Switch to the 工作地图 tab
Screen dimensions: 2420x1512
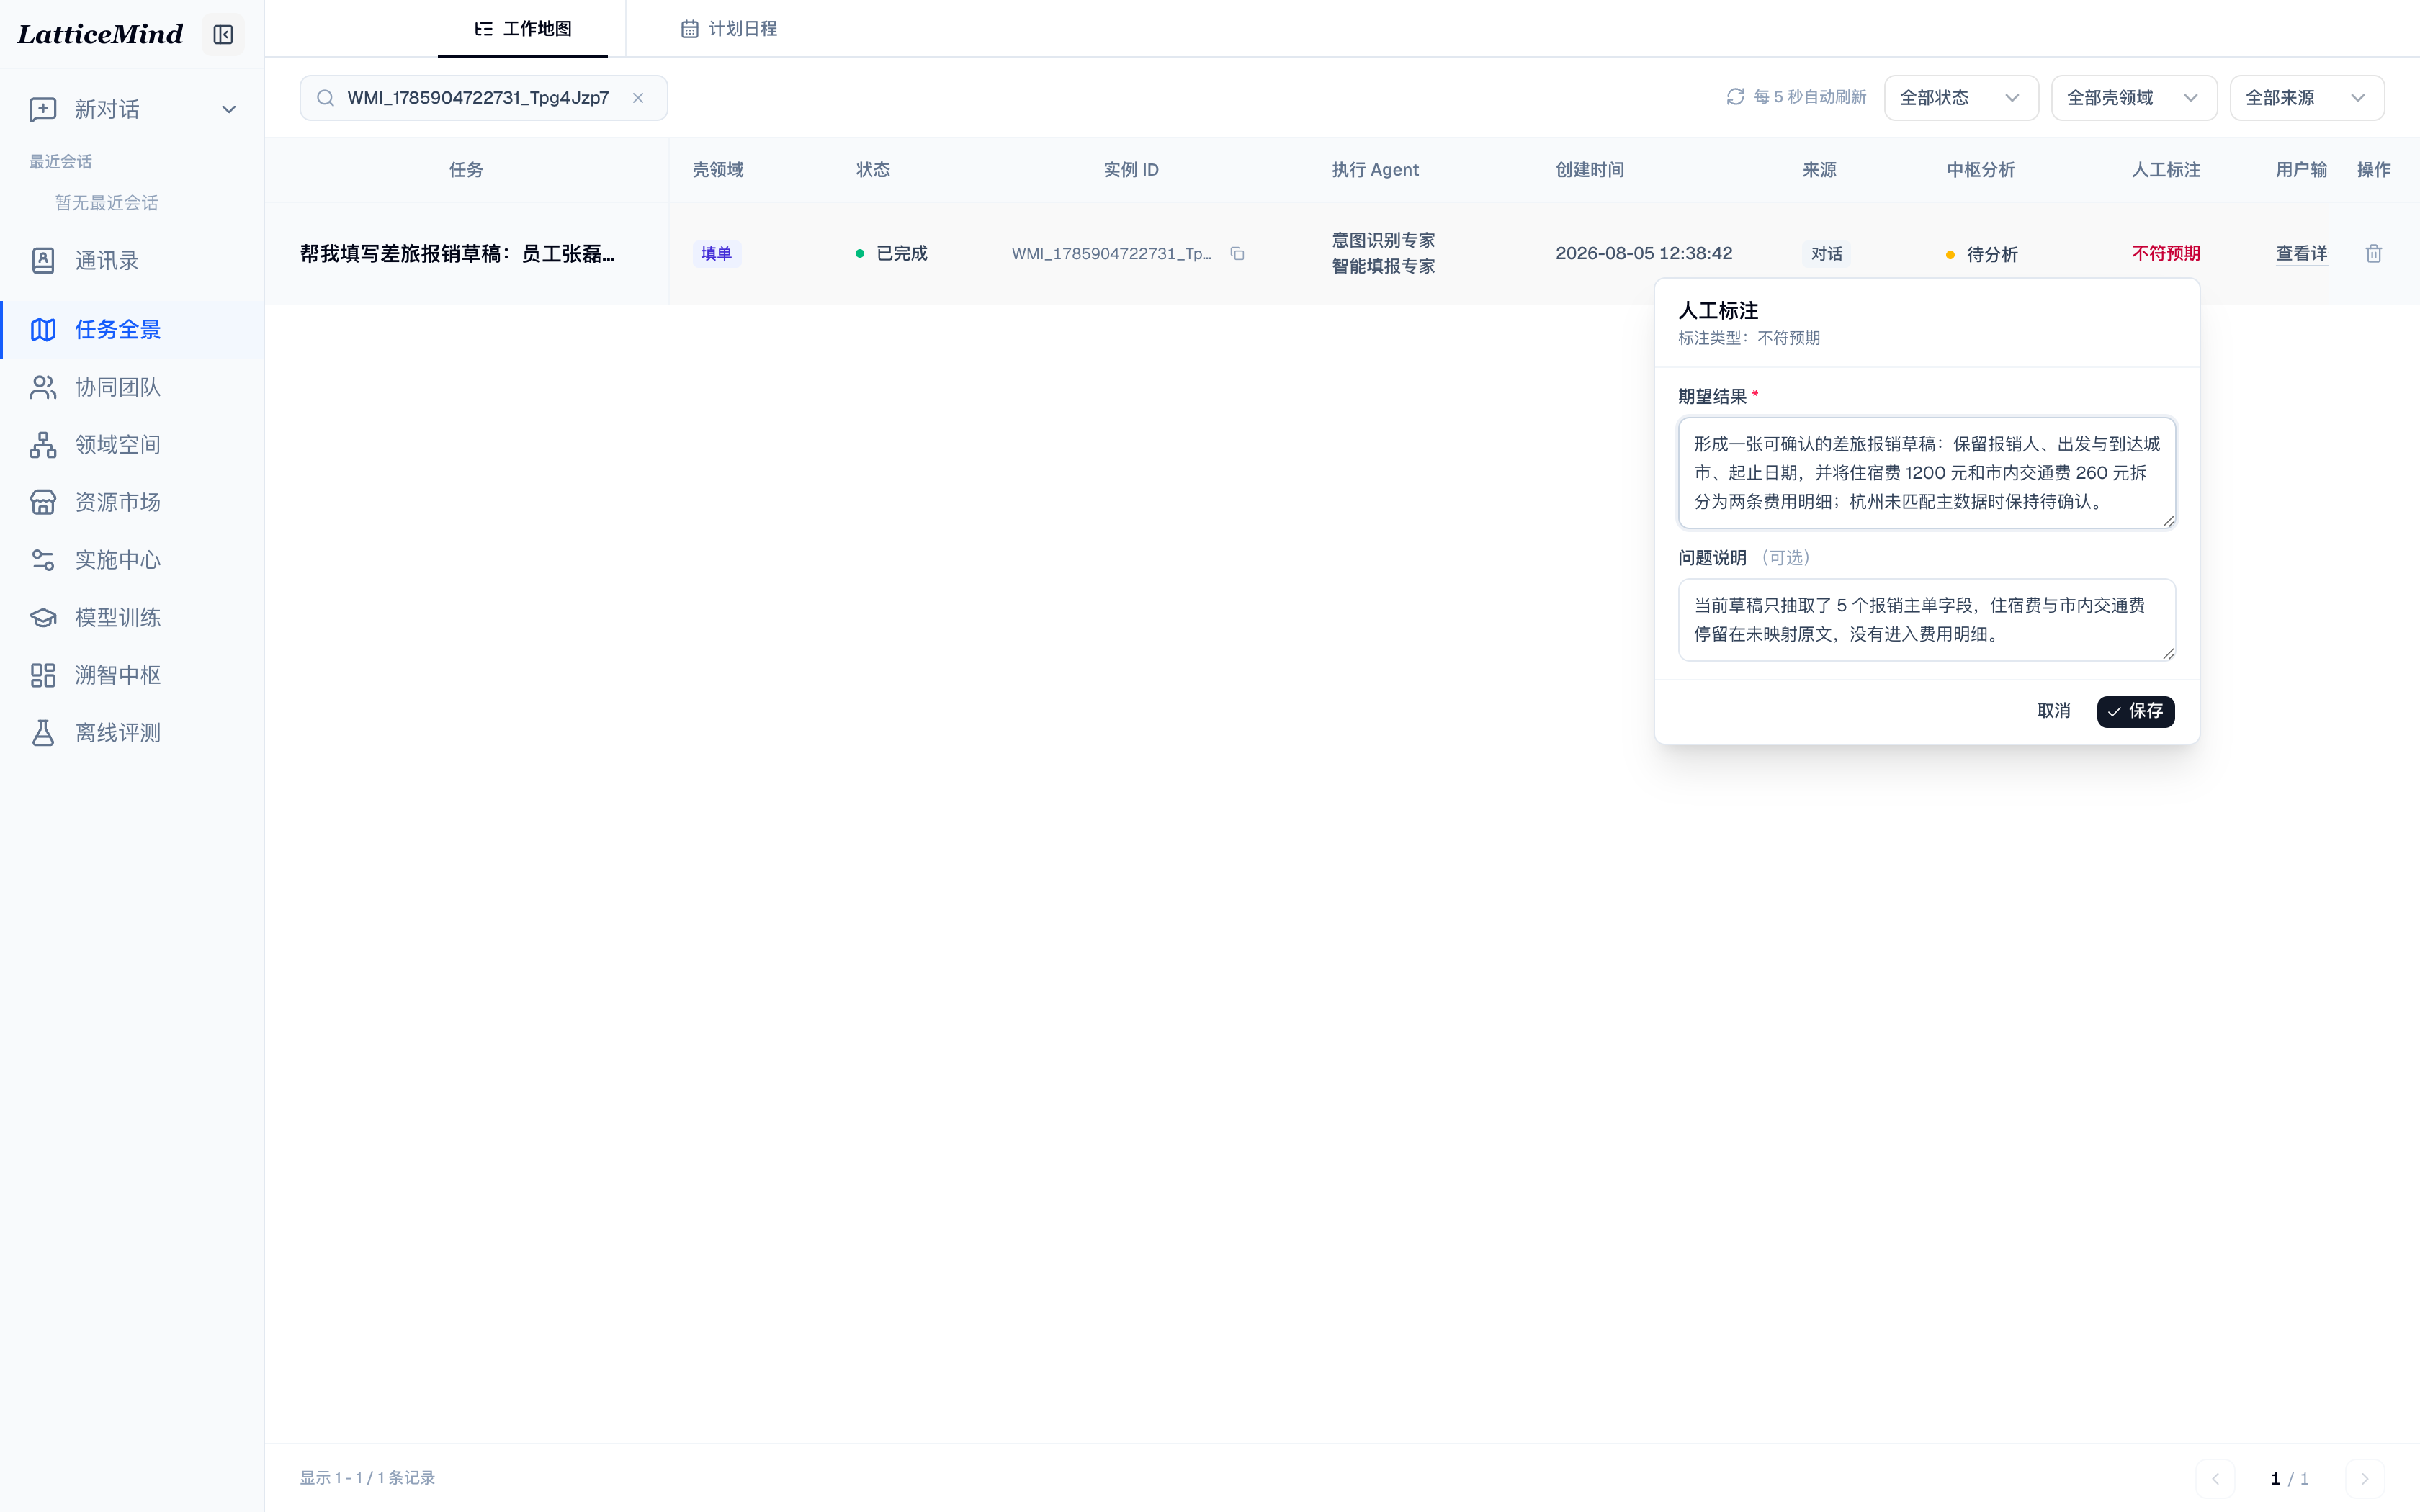point(523,29)
